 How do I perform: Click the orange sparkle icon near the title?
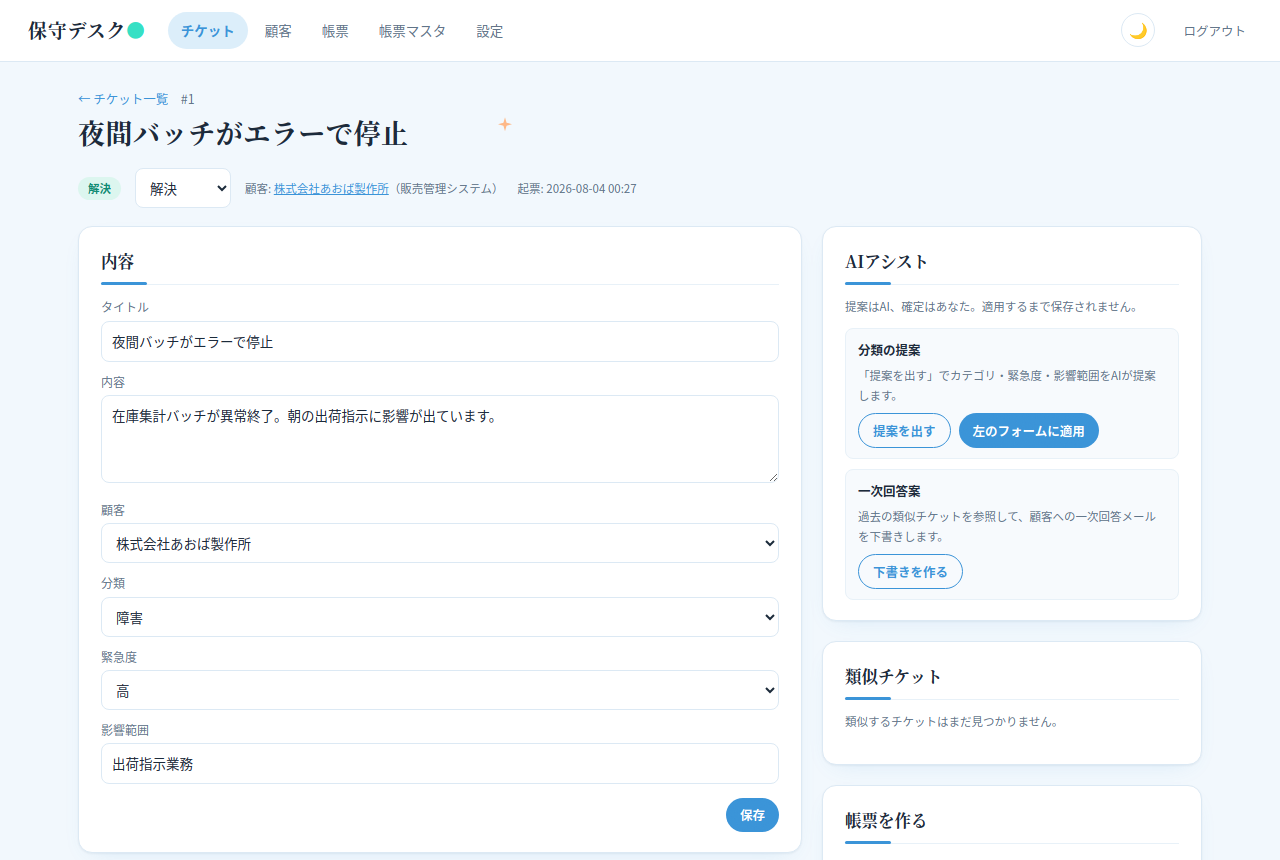(x=505, y=124)
